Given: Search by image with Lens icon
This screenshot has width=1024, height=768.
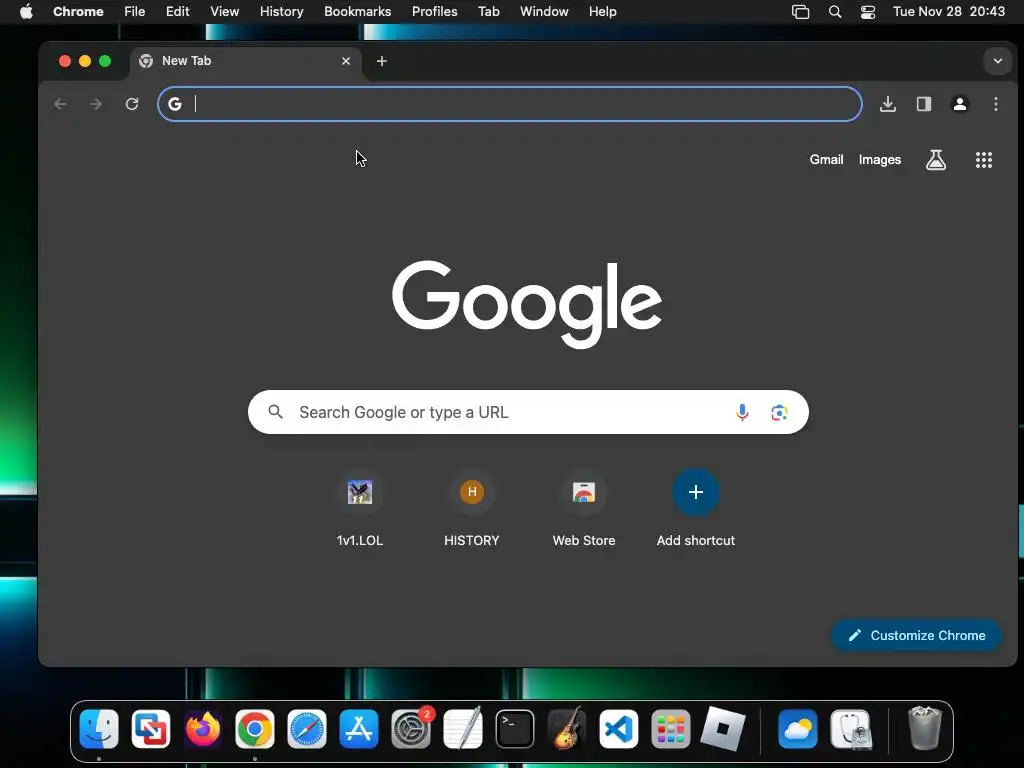Looking at the screenshot, I should tap(778, 412).
